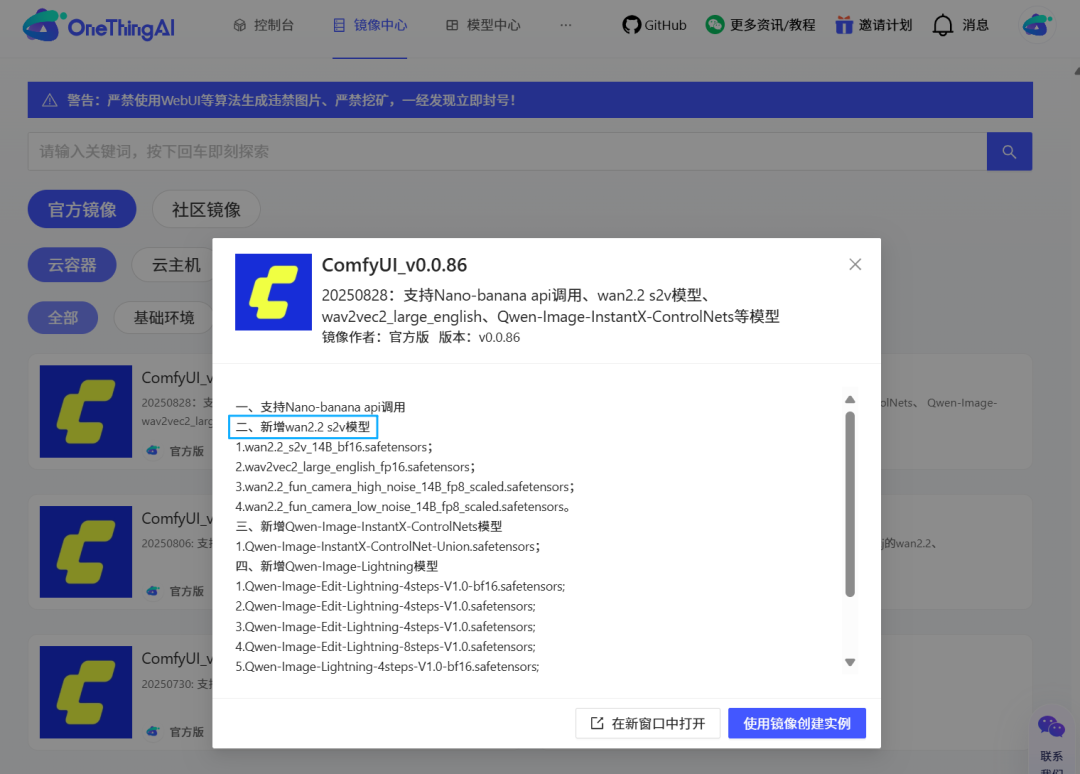Click the scroll-down arrow in the dialog
This screenshot has width=1080, height=774.
click(850, 661)
